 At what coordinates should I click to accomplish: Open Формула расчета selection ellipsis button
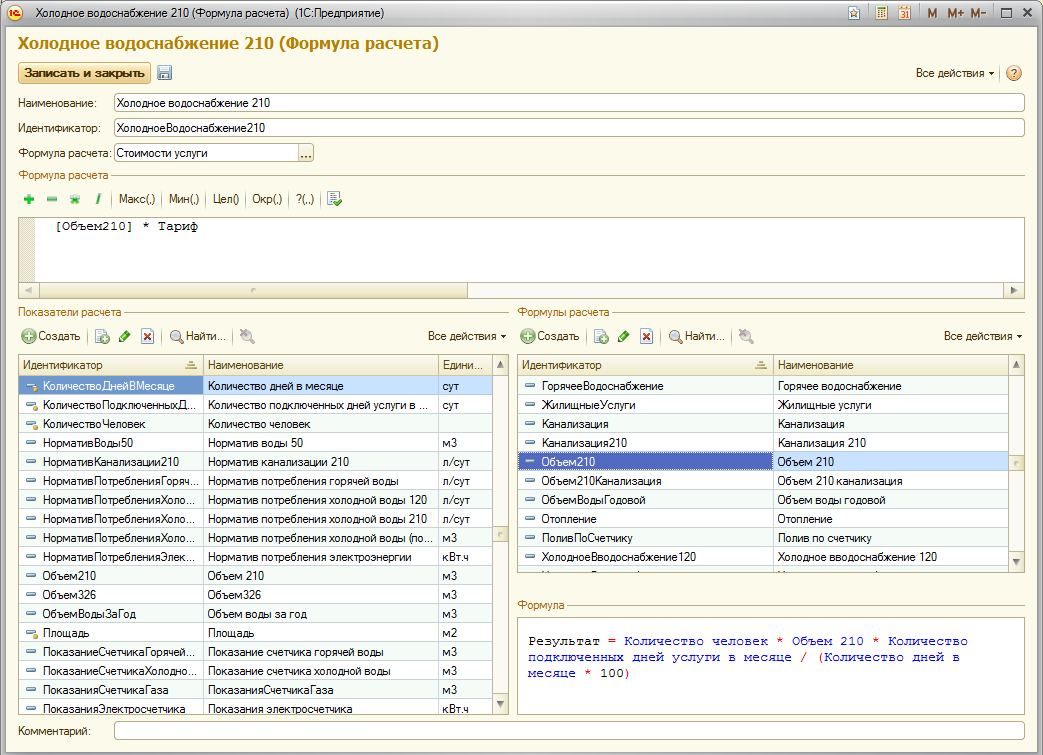coord(306,153)
